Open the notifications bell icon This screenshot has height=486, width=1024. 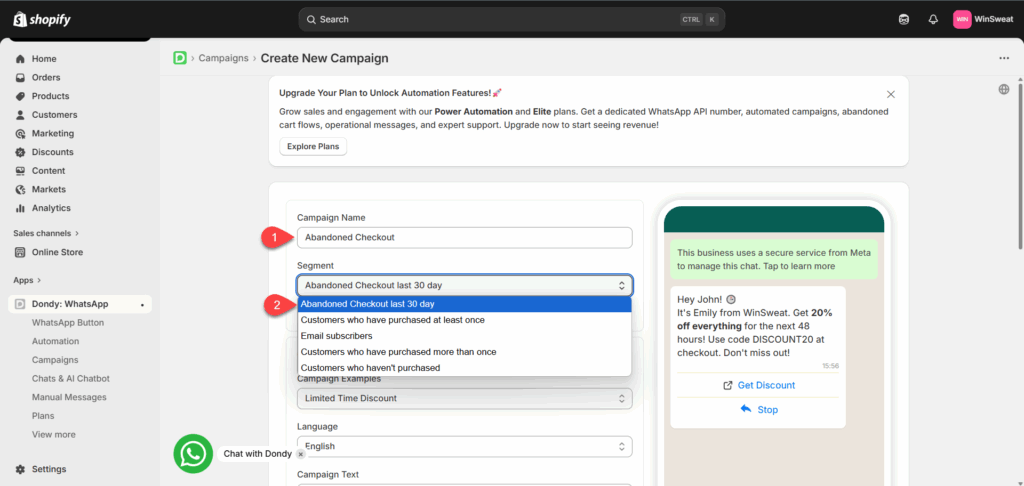(x=933, y=19)
